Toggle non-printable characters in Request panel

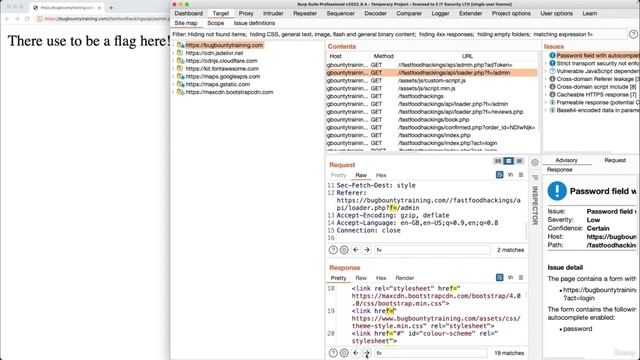point(510,175)
